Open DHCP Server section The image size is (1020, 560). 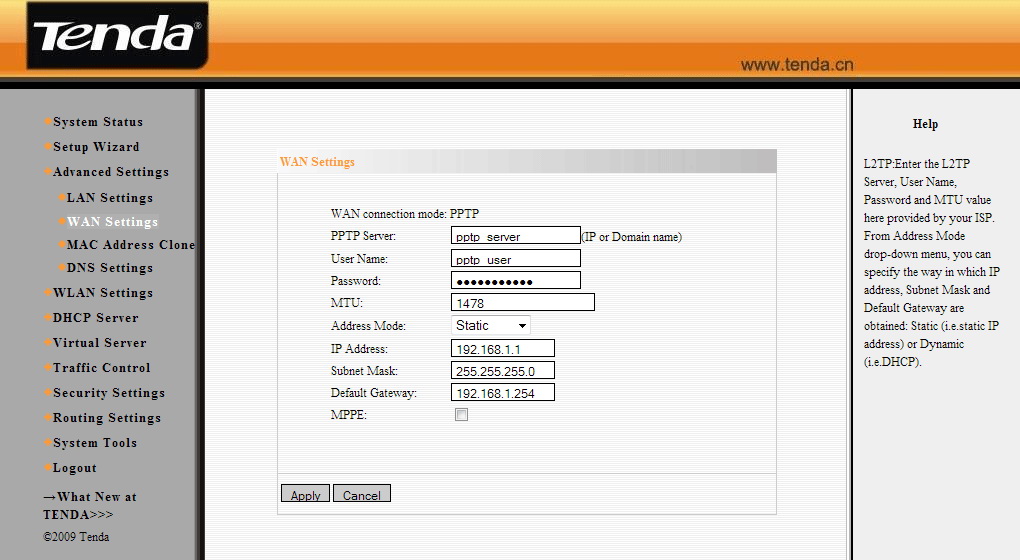[95, 318]
